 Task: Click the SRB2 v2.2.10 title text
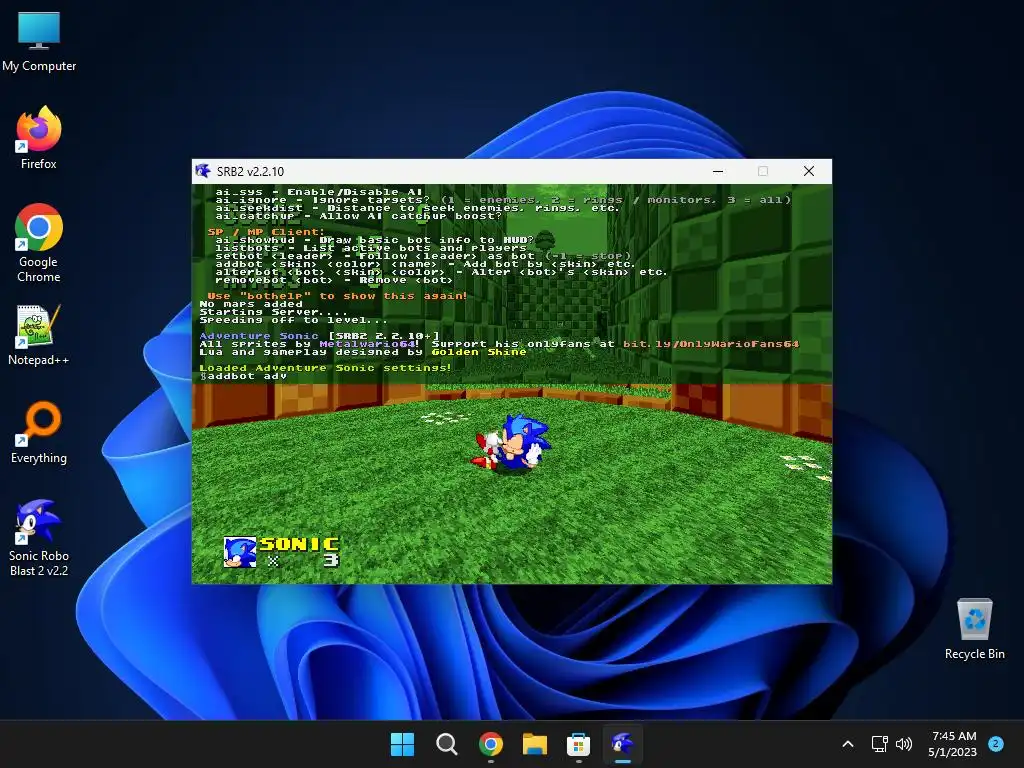pyautogui.click(x=250, y=172)
